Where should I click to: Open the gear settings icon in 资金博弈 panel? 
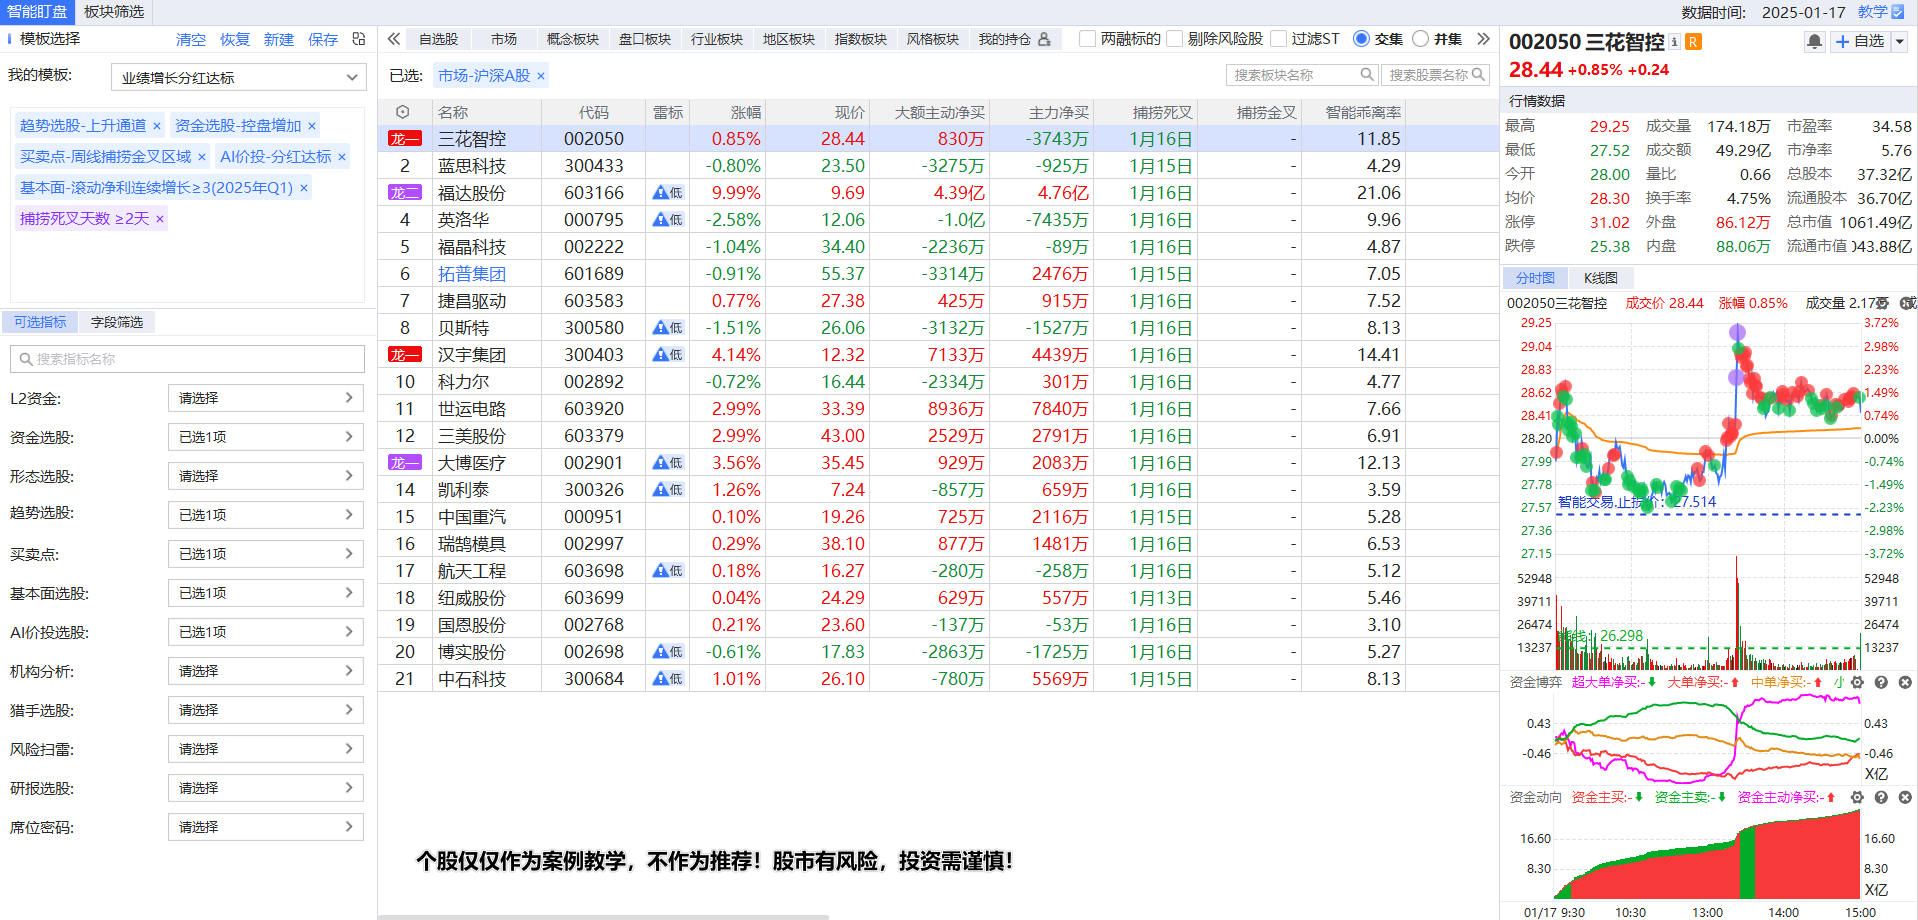(1857, 682)
